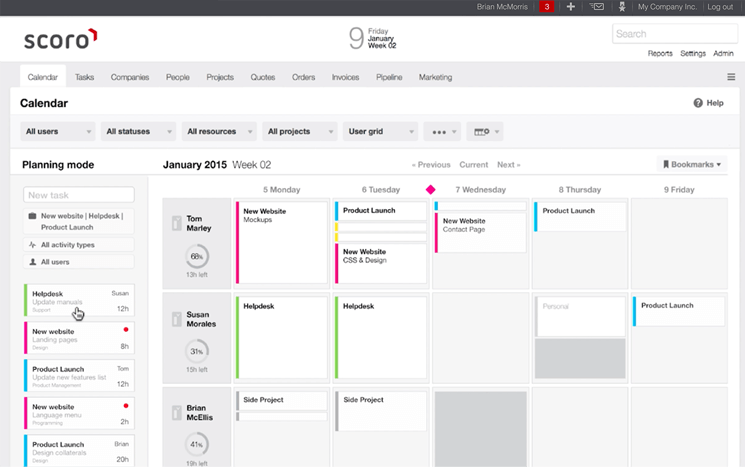The image size is (745, 467).
Task: Open the calendar view settings dropdown
Action: [x=485, y=132]
